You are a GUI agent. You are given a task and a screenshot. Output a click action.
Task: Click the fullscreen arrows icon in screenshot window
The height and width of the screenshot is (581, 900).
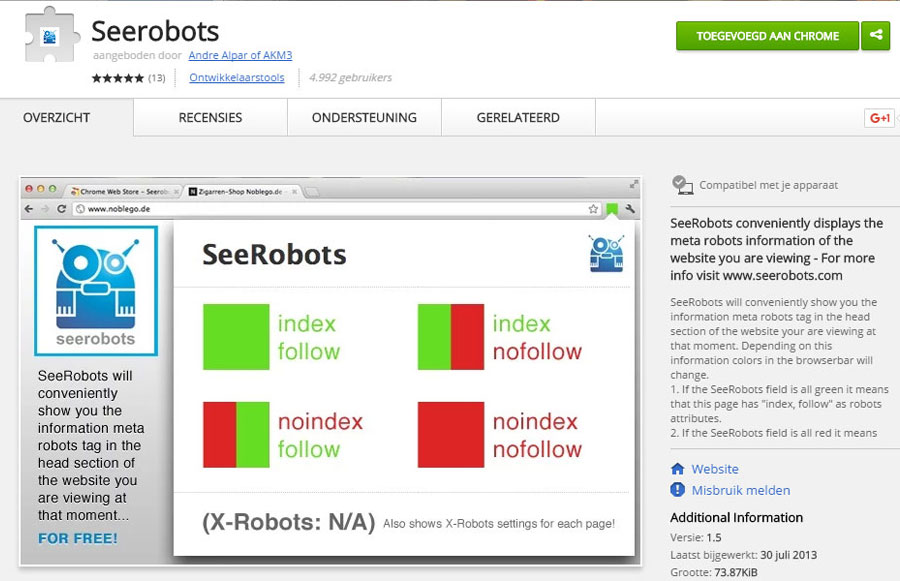(x=634, y=184)
